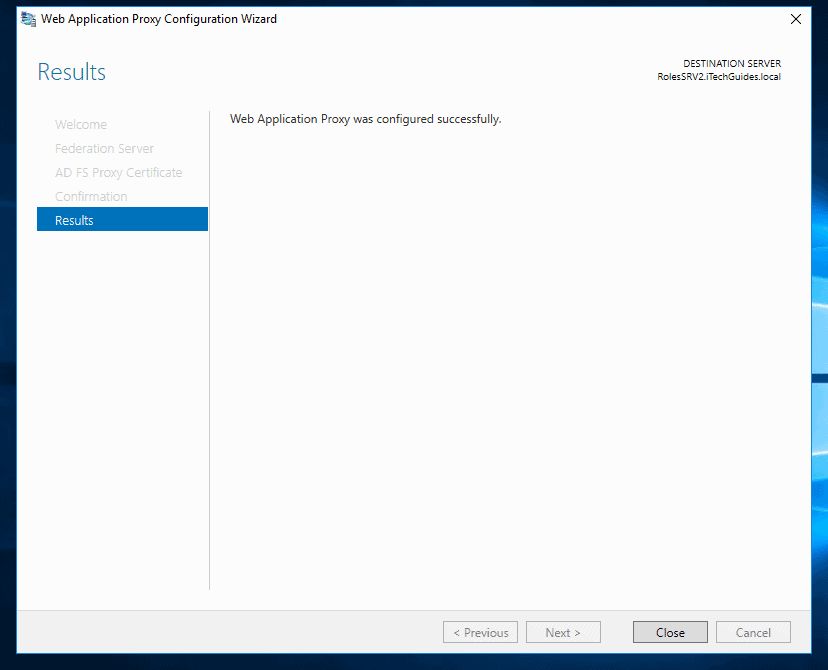Click the highlighted Results step
The width and height of the screenshot is (828, 670).
pos(74,220)
